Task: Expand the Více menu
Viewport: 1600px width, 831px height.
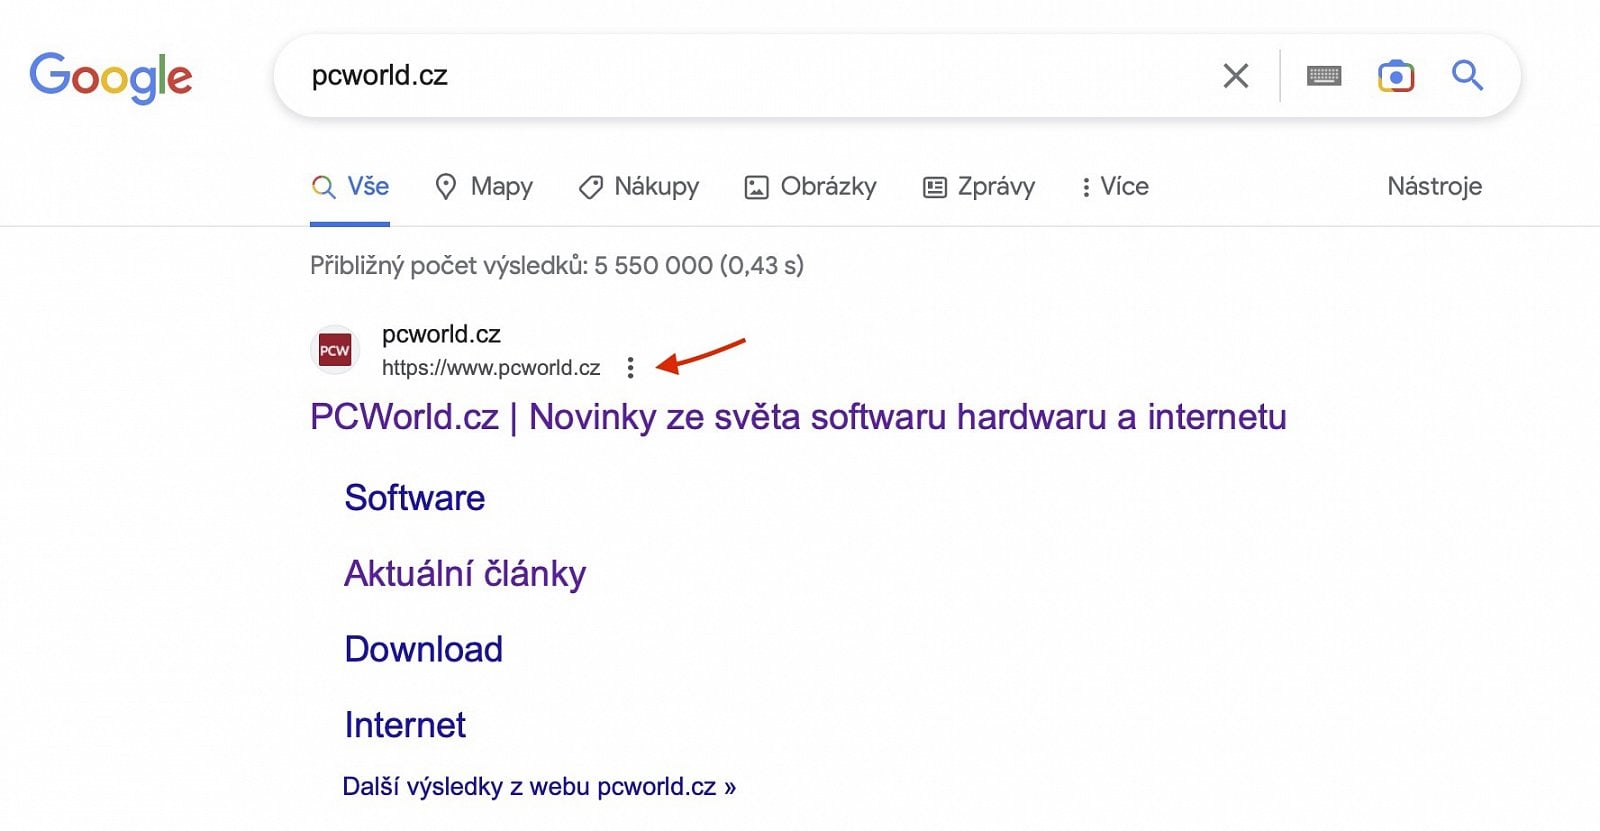Action: pos(1114,187)
